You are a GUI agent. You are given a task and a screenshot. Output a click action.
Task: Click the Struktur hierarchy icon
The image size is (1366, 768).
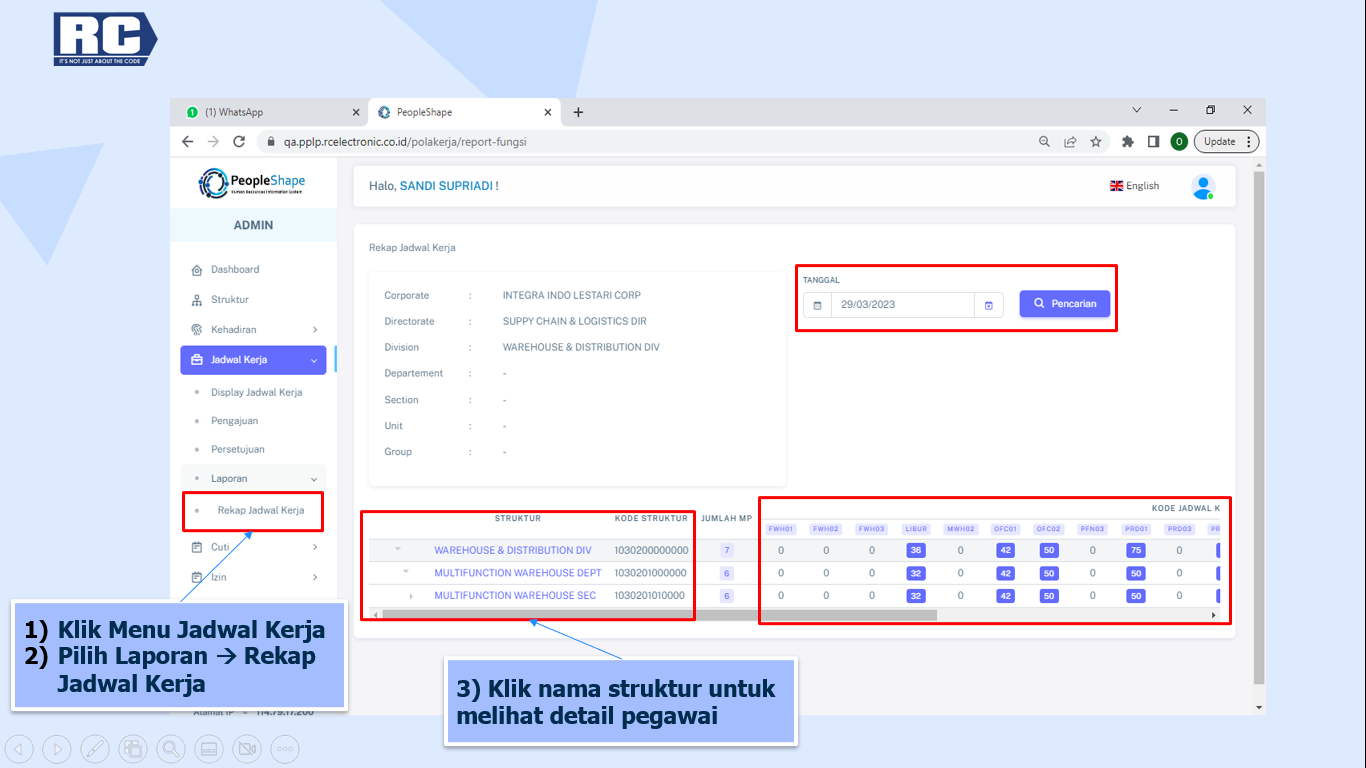(196, 300)
